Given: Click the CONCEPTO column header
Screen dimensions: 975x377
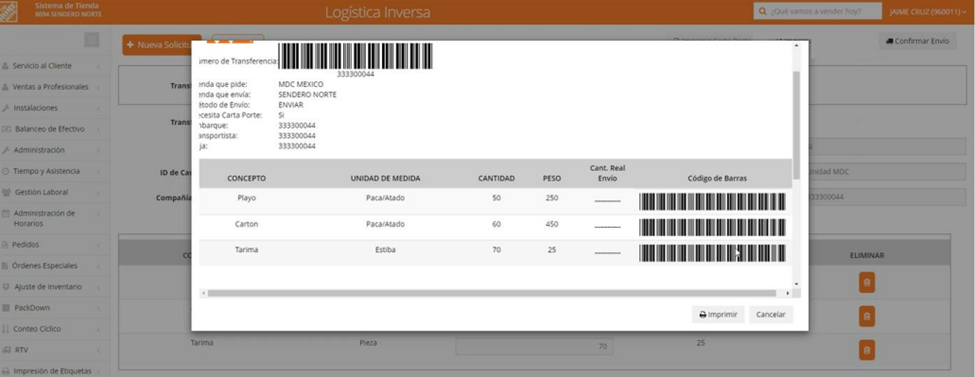Looking at the screenshot, I should [x=246, y=179].
